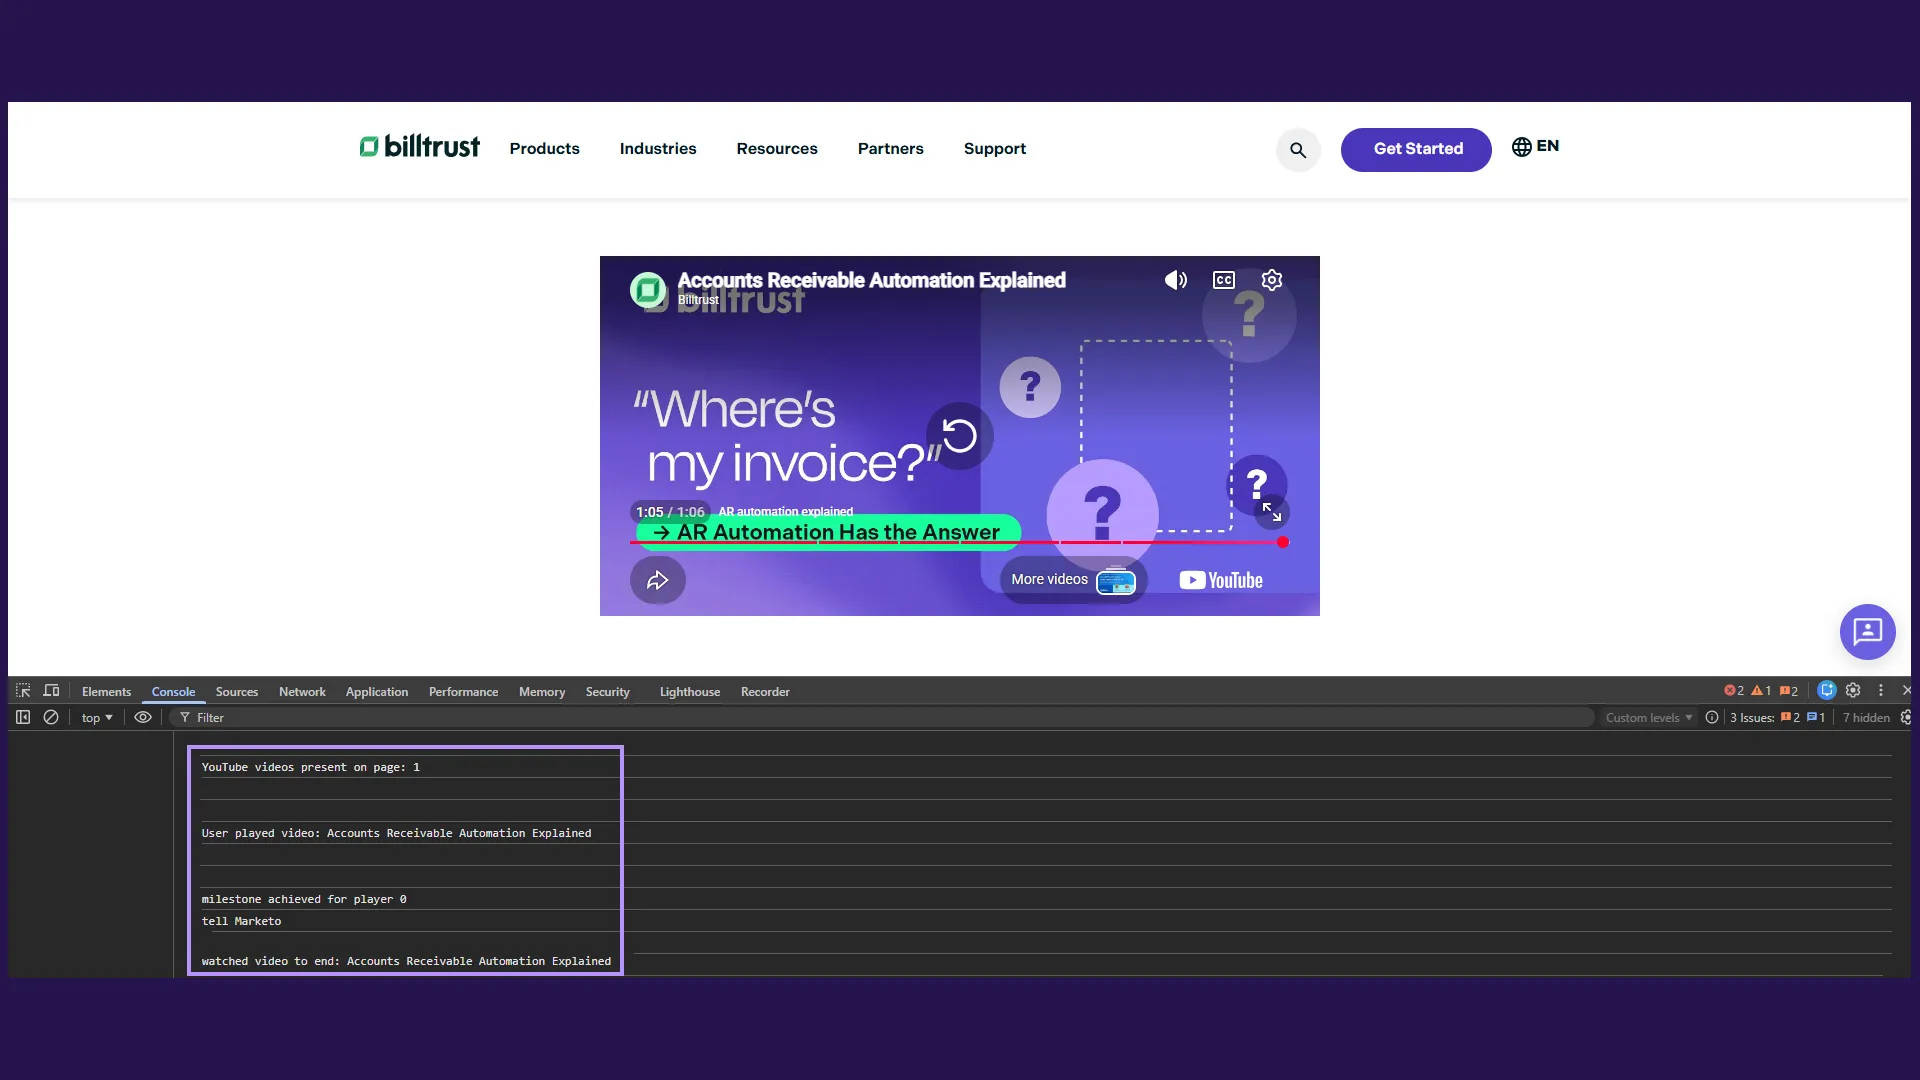This screenshot has width=1920, height=1080.
Task: Toggle closed captions CC on video
Action: click(x=1224, y=280)
